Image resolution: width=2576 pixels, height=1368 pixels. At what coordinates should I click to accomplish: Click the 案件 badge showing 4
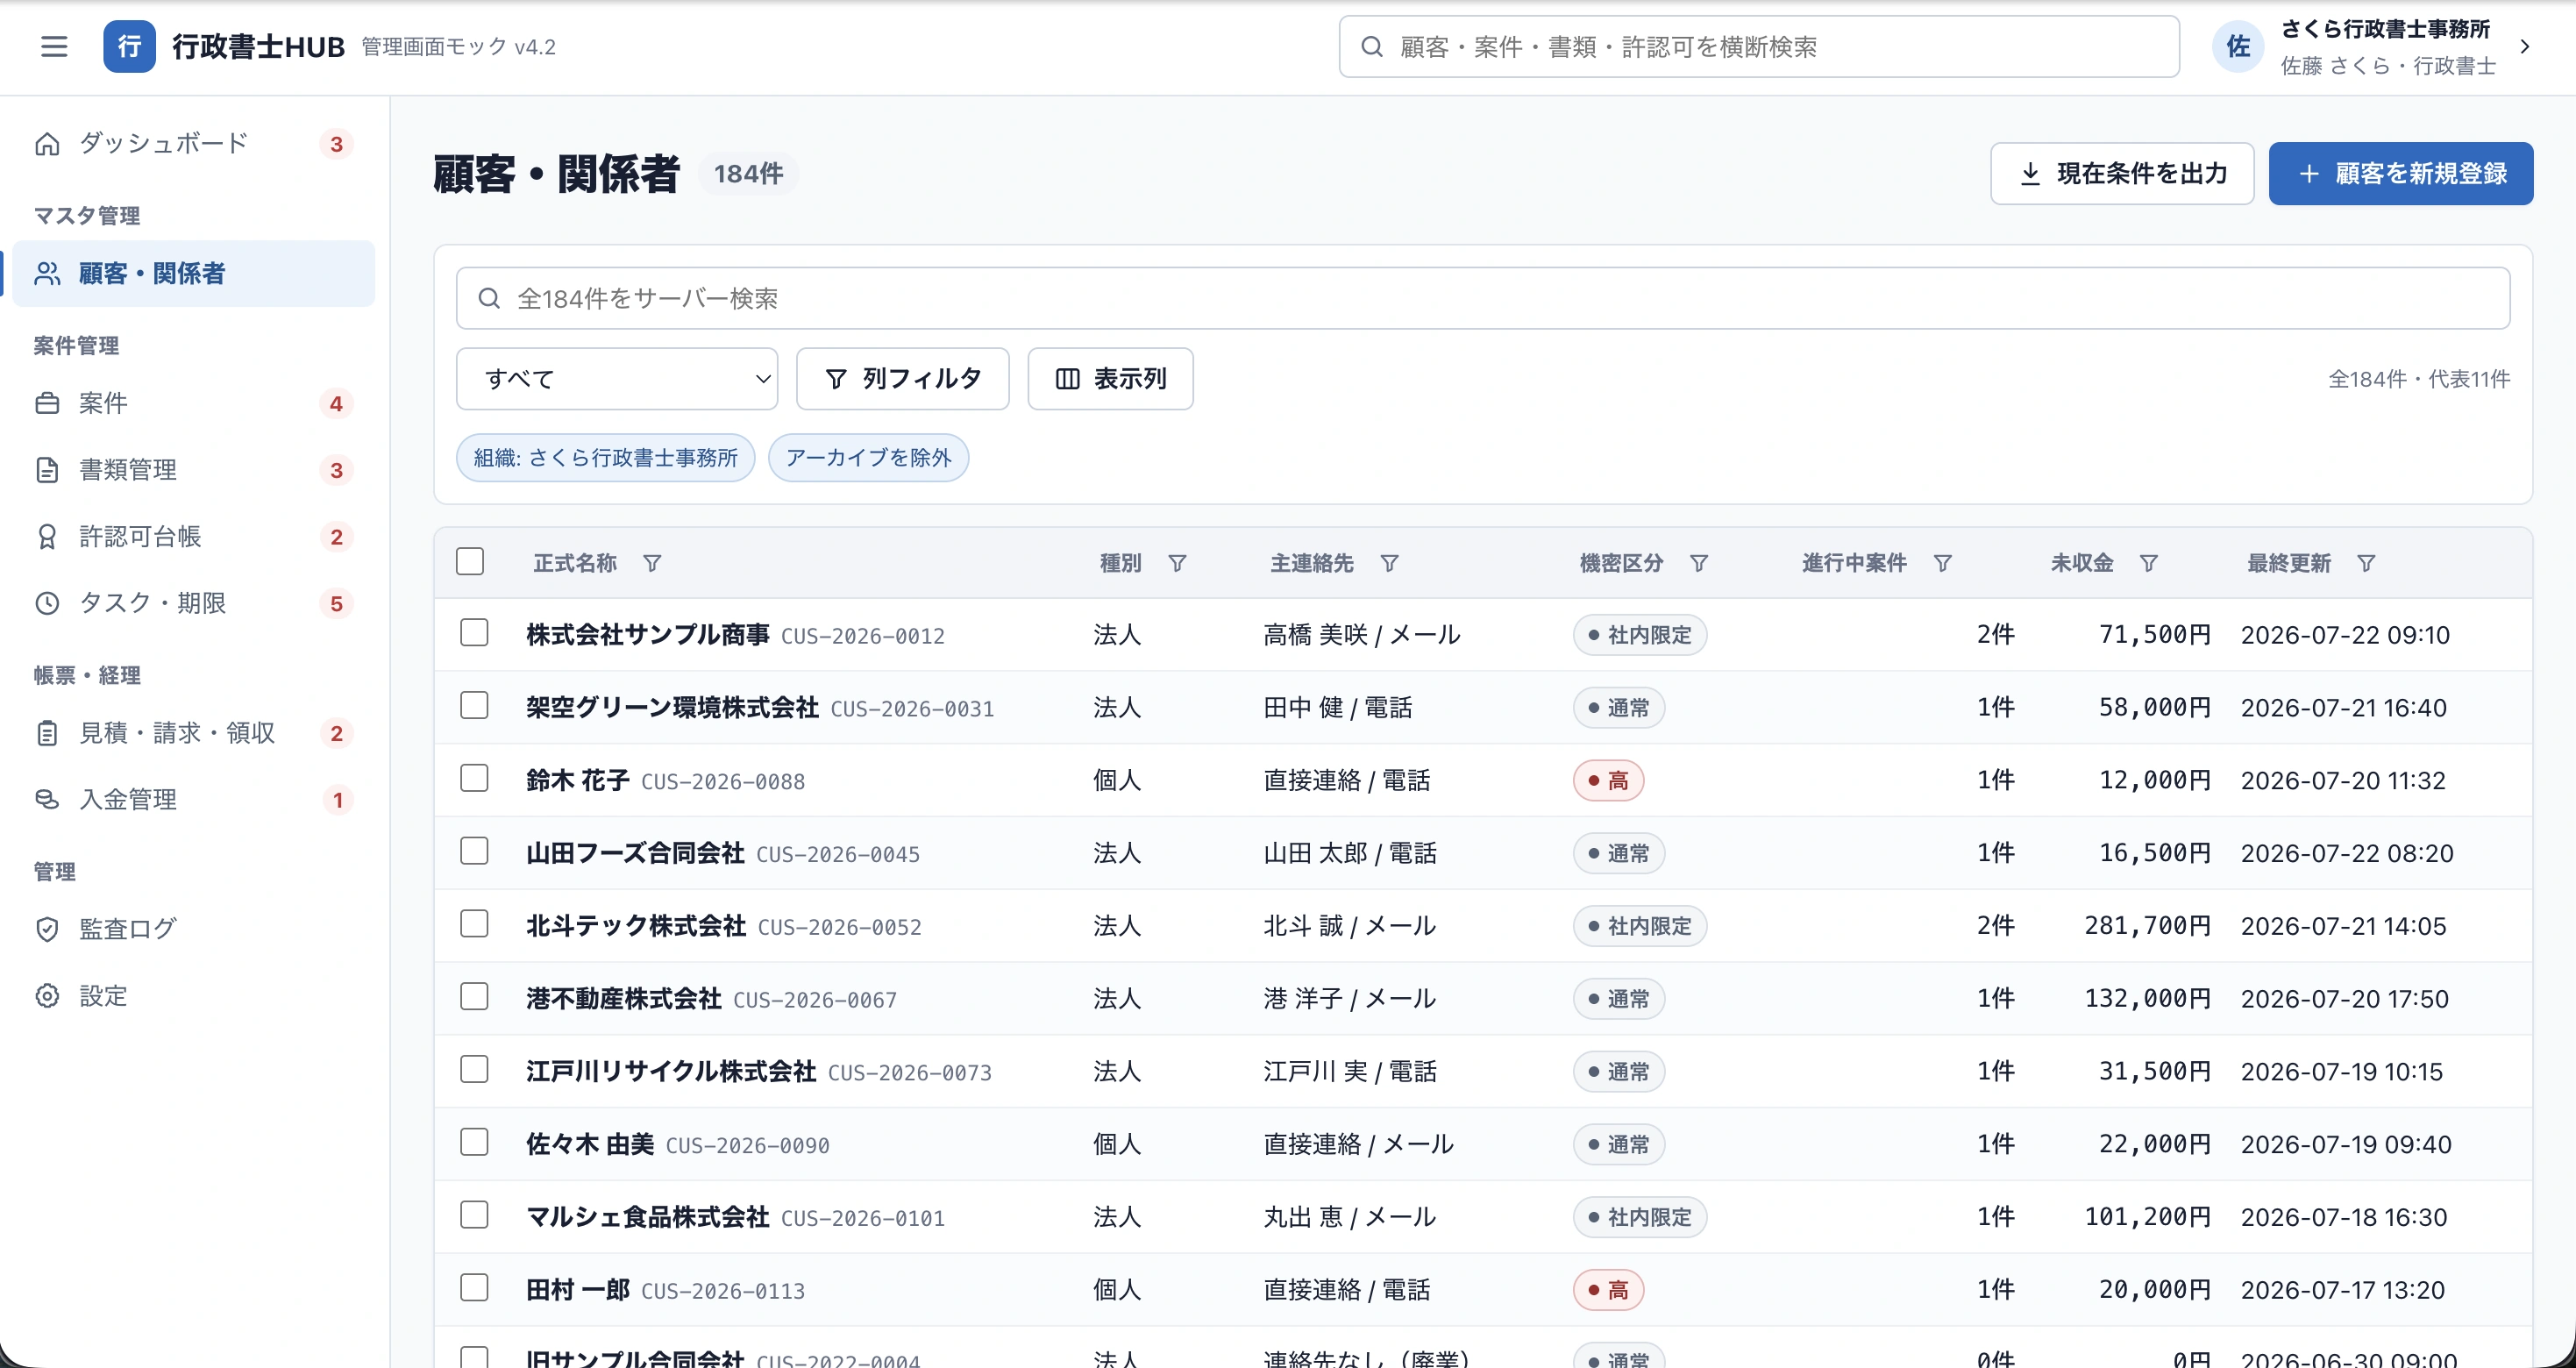point(336,403)
